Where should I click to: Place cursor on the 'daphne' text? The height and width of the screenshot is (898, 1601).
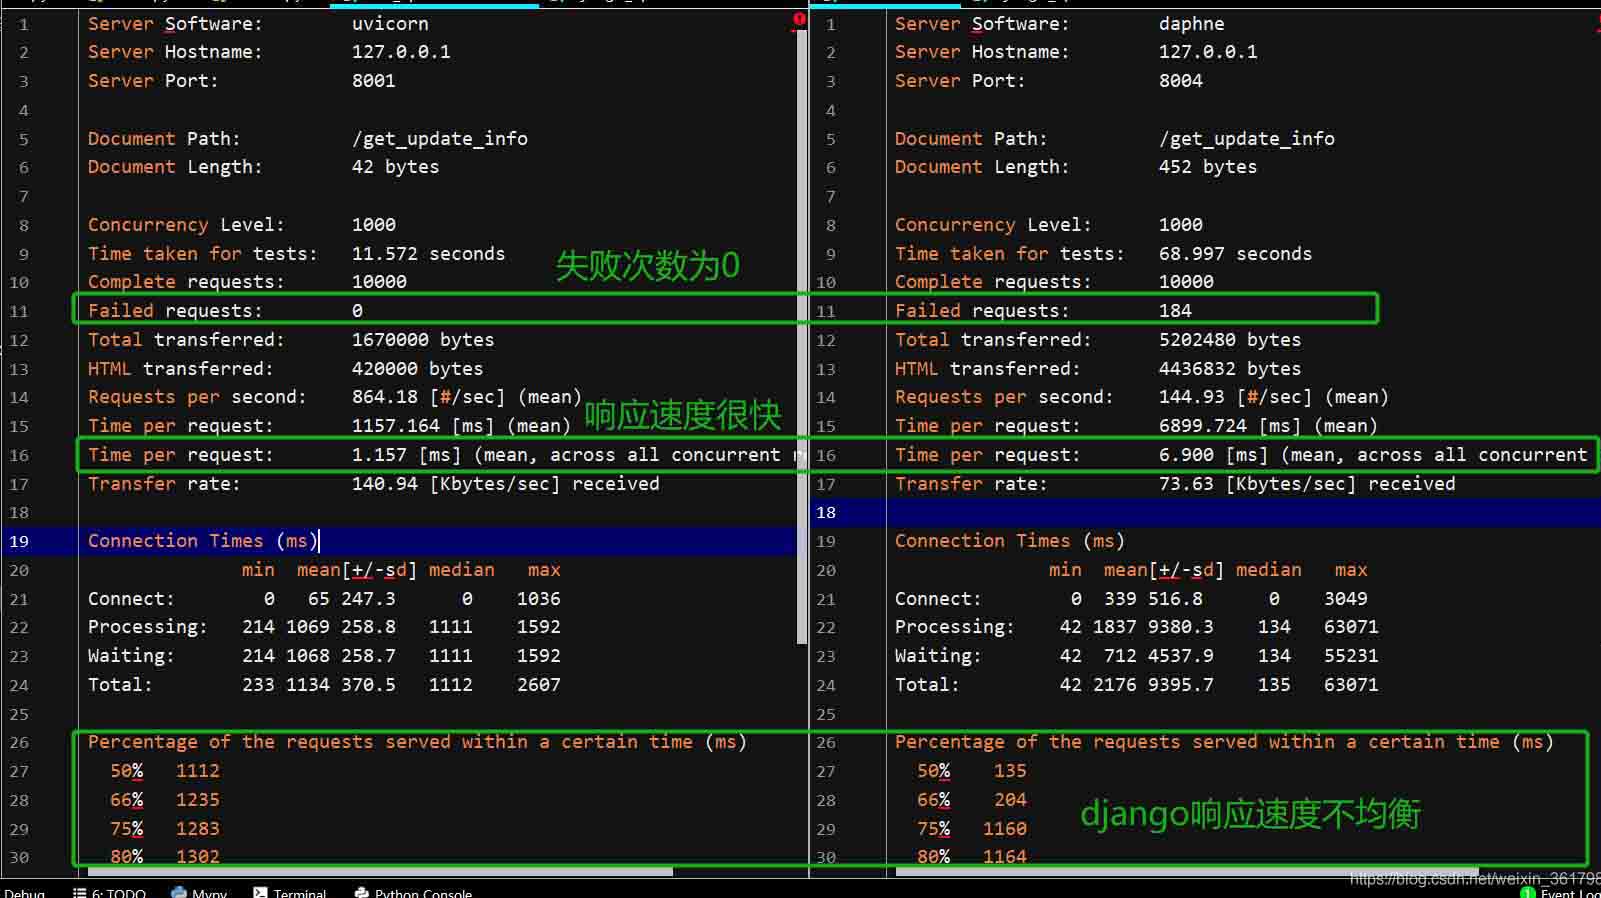tap(1191, 23)
